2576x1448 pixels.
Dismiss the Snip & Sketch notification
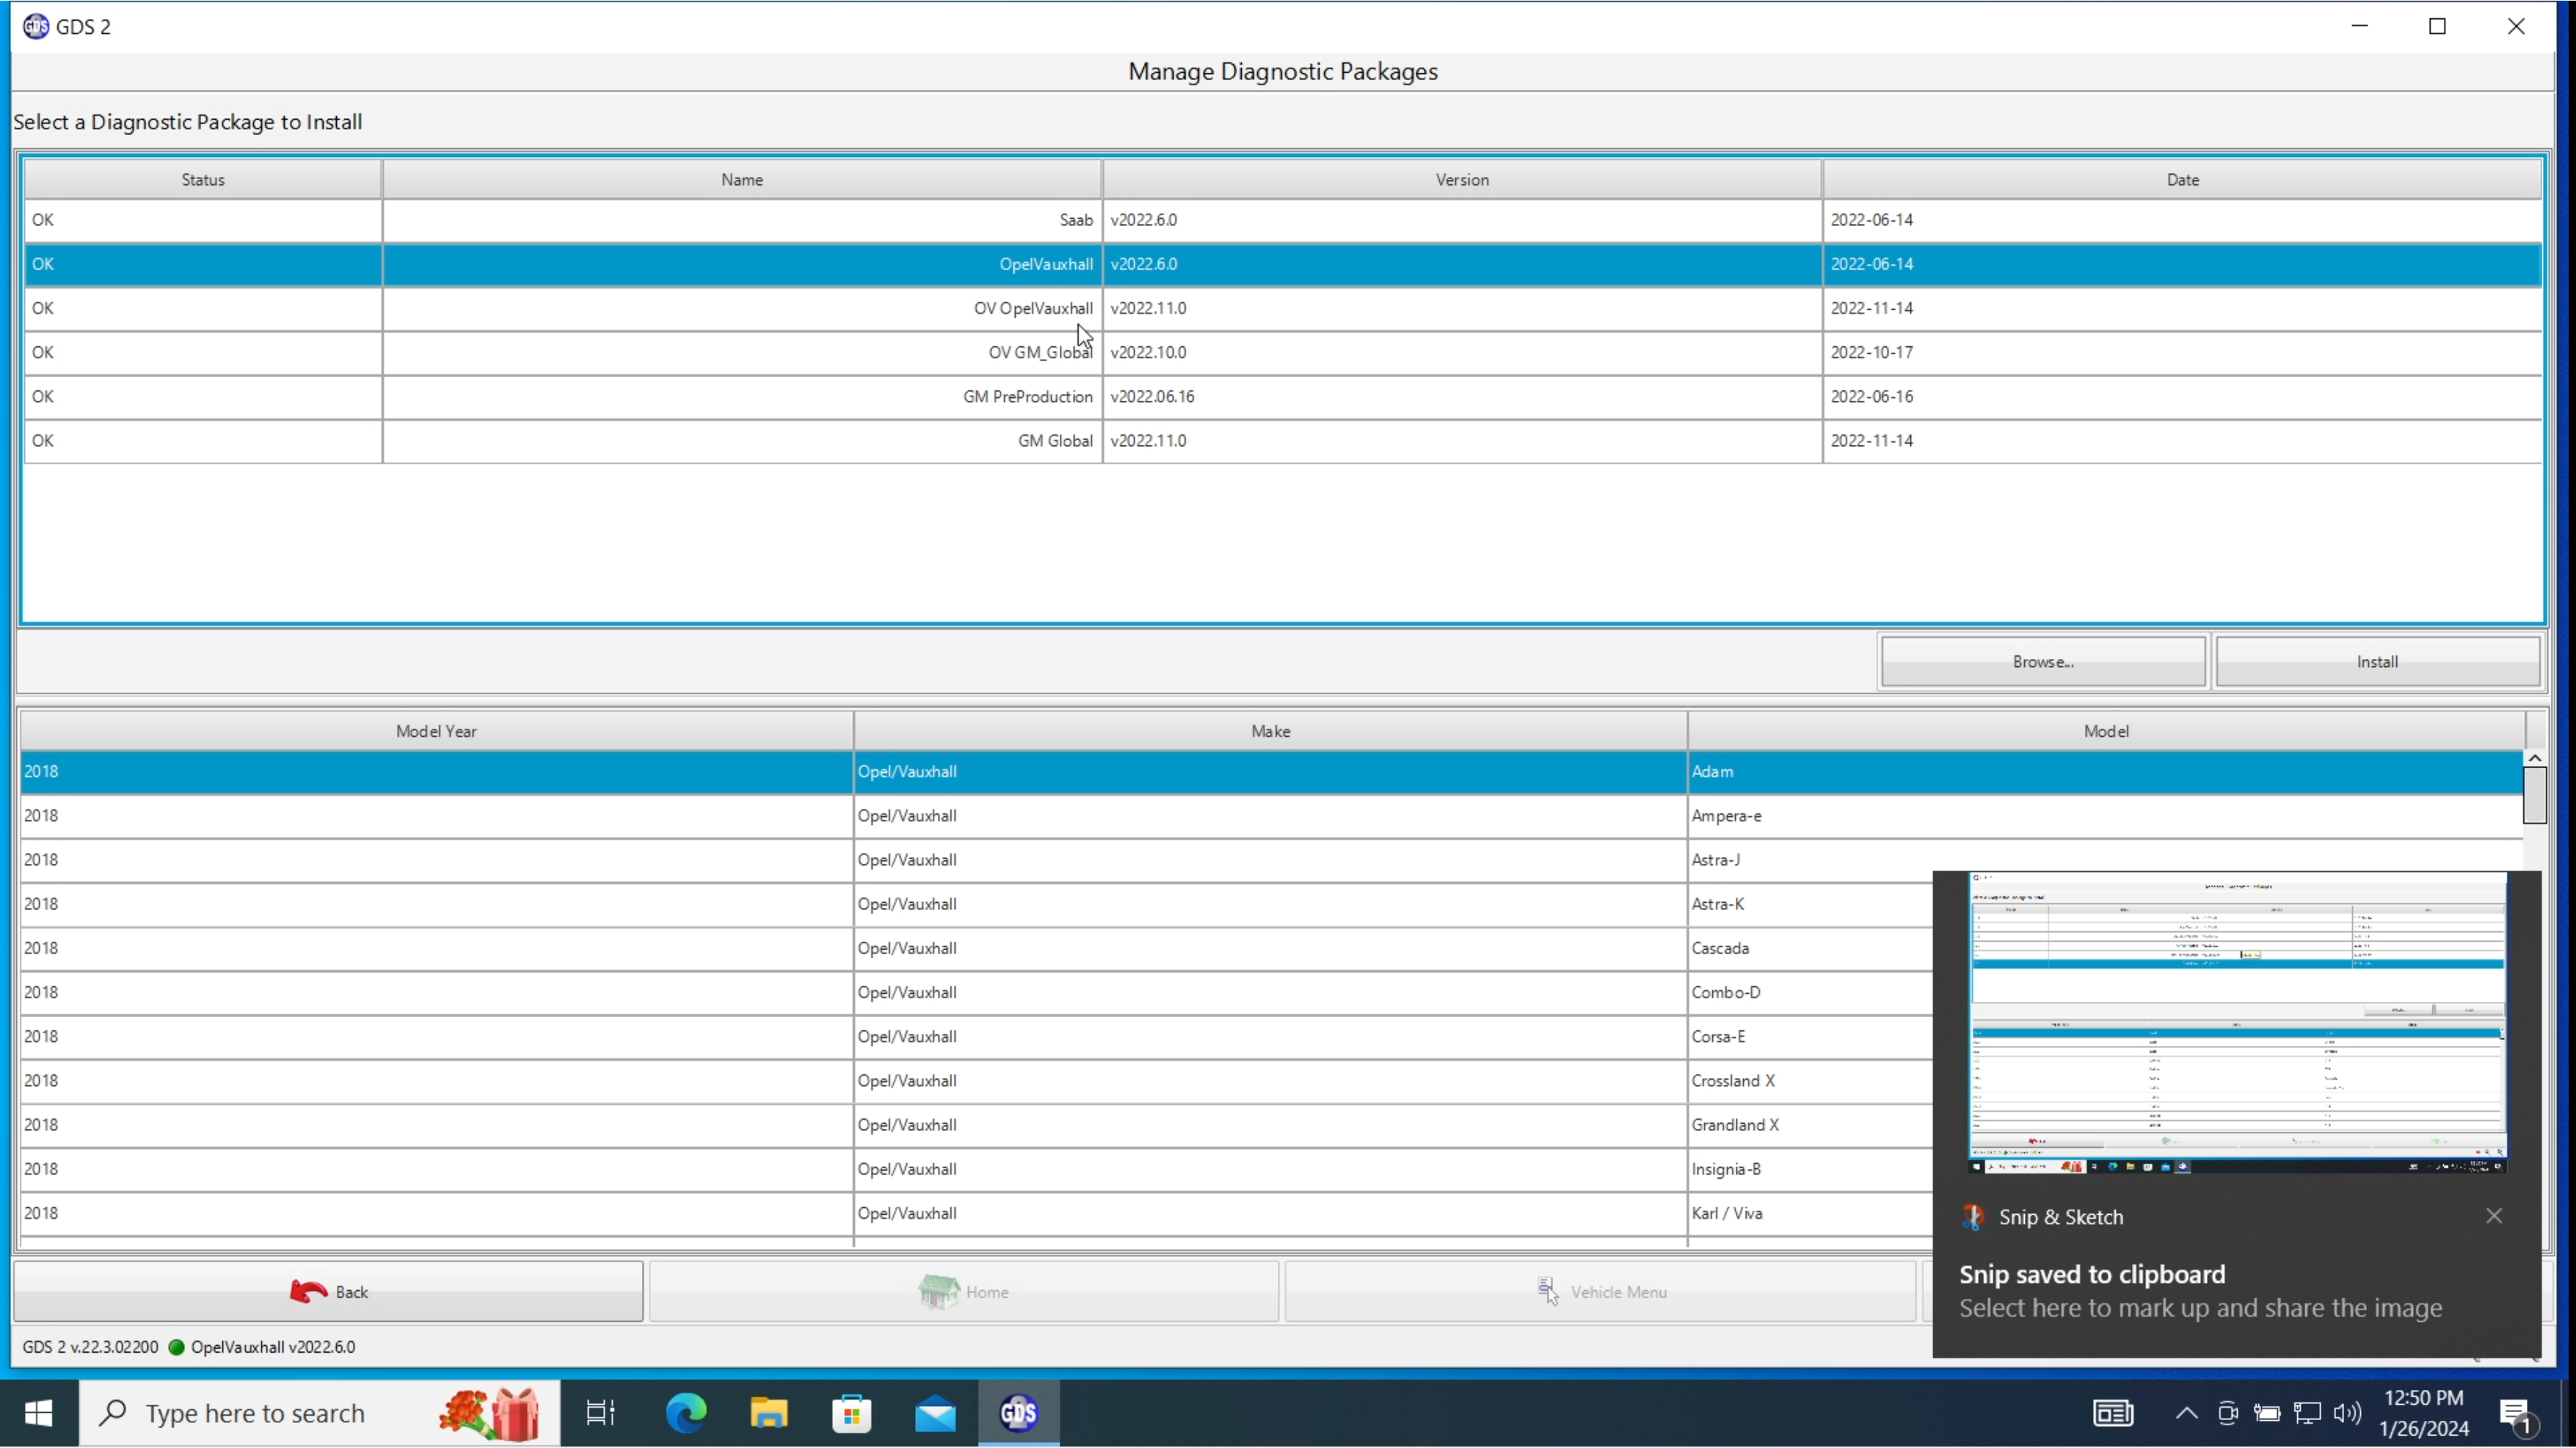click(2494, 1216)
